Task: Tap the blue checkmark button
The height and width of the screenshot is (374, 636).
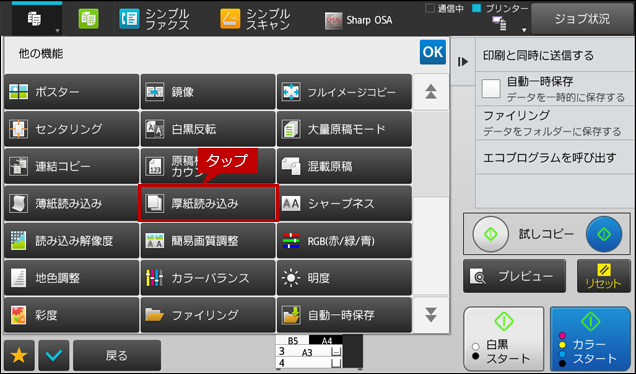Action: coord(54,355)
